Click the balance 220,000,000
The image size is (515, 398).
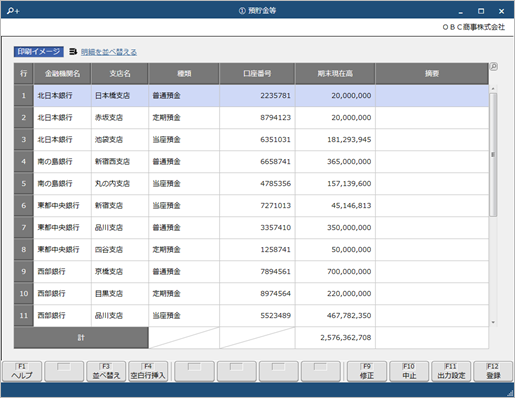(x=349, y=294)
